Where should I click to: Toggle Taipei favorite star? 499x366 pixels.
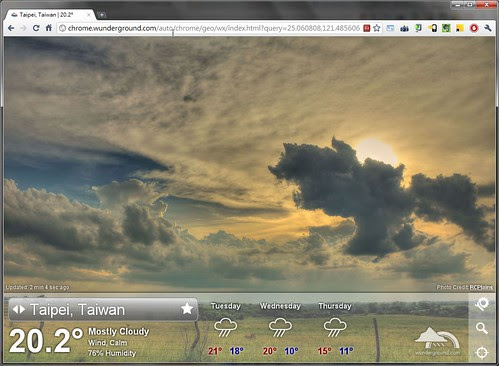pos(187,309)
